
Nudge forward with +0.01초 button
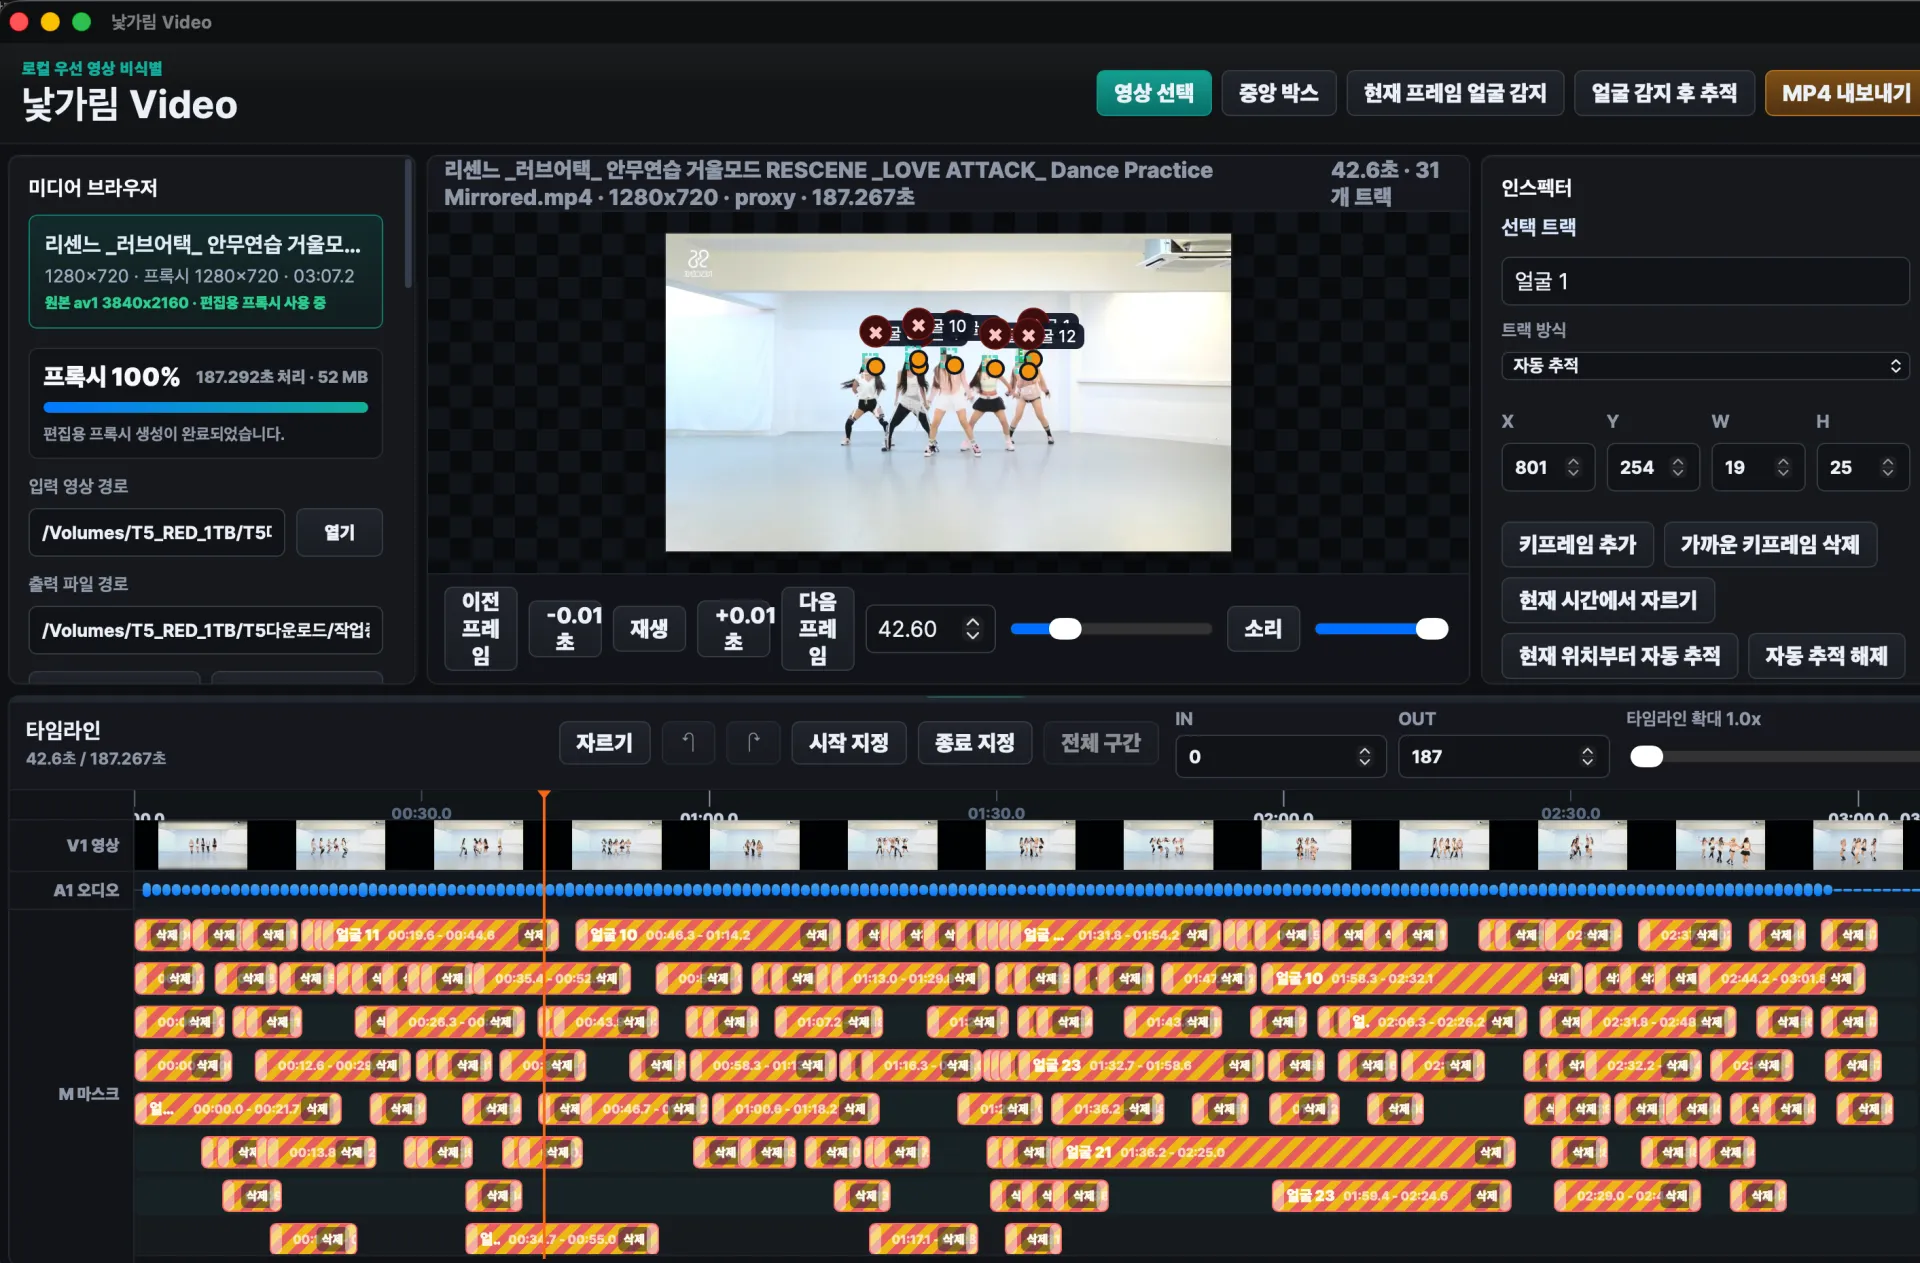click(x=733, y=628)
